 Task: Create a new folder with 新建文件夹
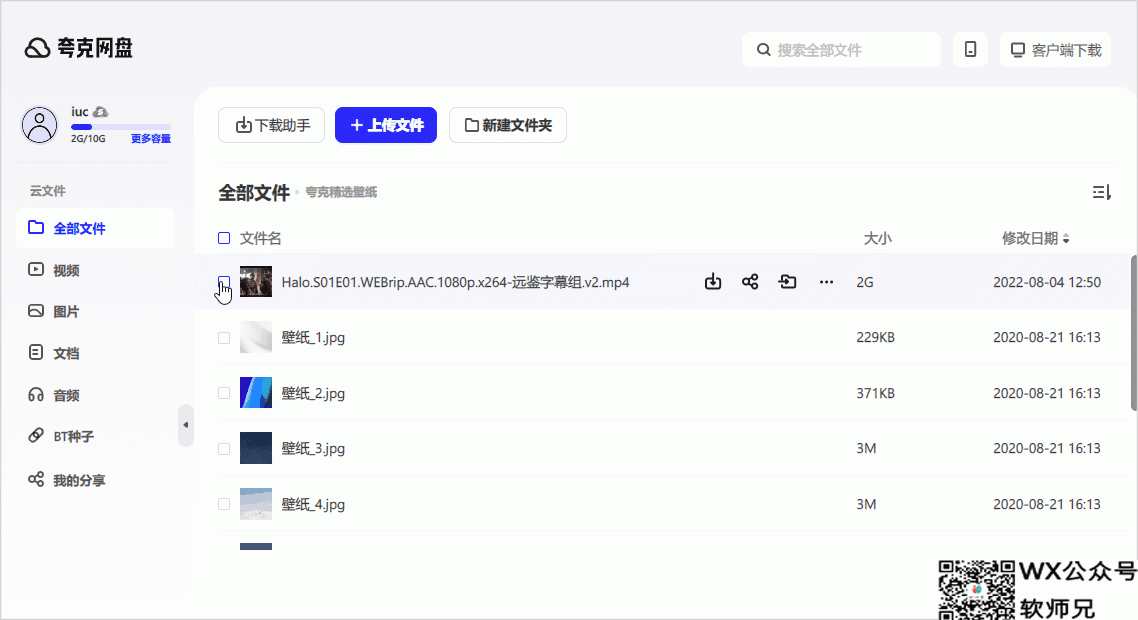(507, 125)
